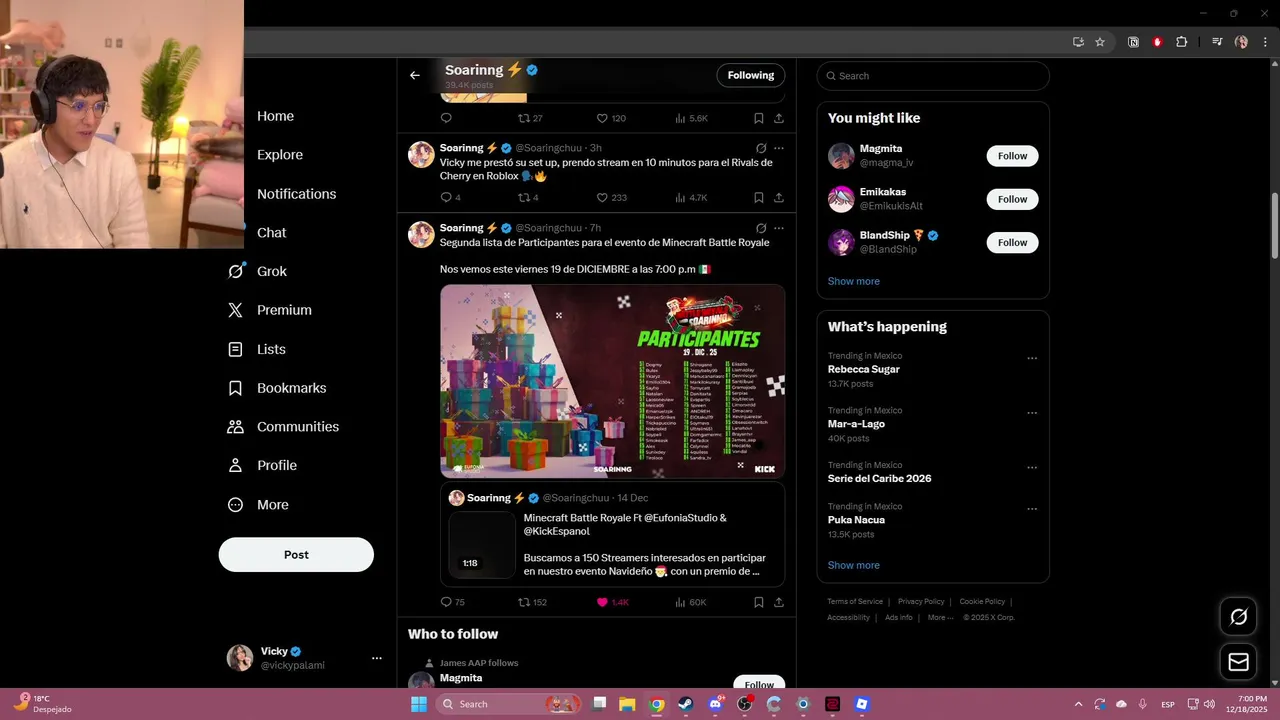Open the floating Grok button
The height and width of the screenshot is (720, 1280).
click(x=1238, y=617)
